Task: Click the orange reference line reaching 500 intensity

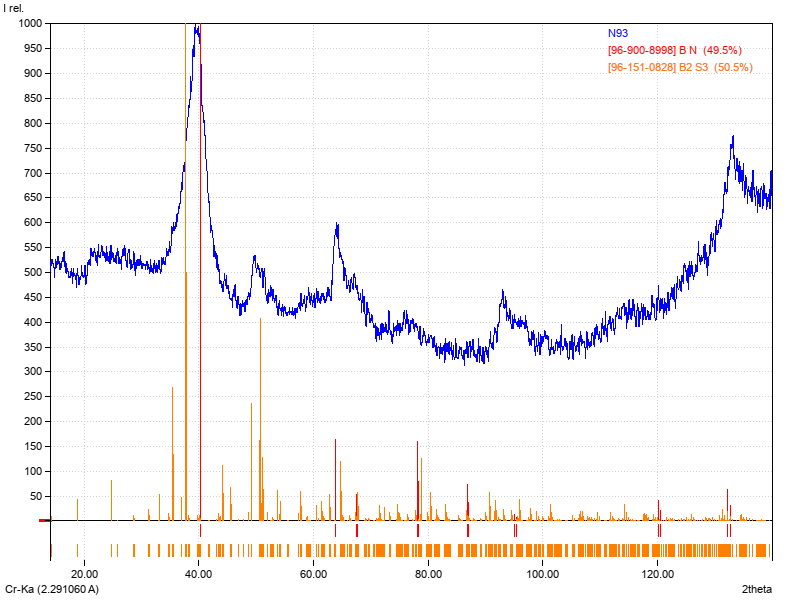Action: pos(186,400)
